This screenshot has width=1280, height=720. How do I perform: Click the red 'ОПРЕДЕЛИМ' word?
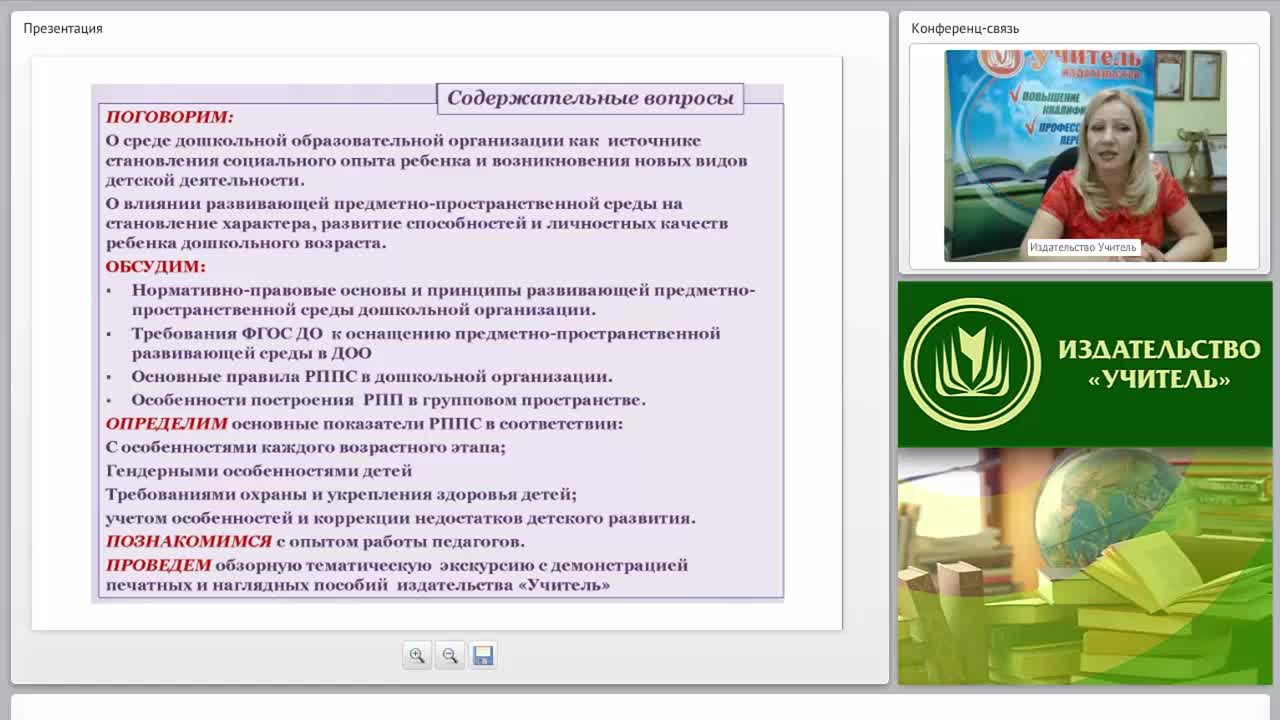coord(167,424)
